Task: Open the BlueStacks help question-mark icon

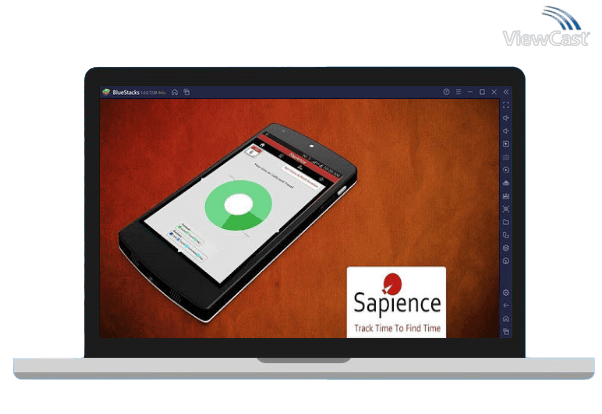Action: [x=446, y=92]
